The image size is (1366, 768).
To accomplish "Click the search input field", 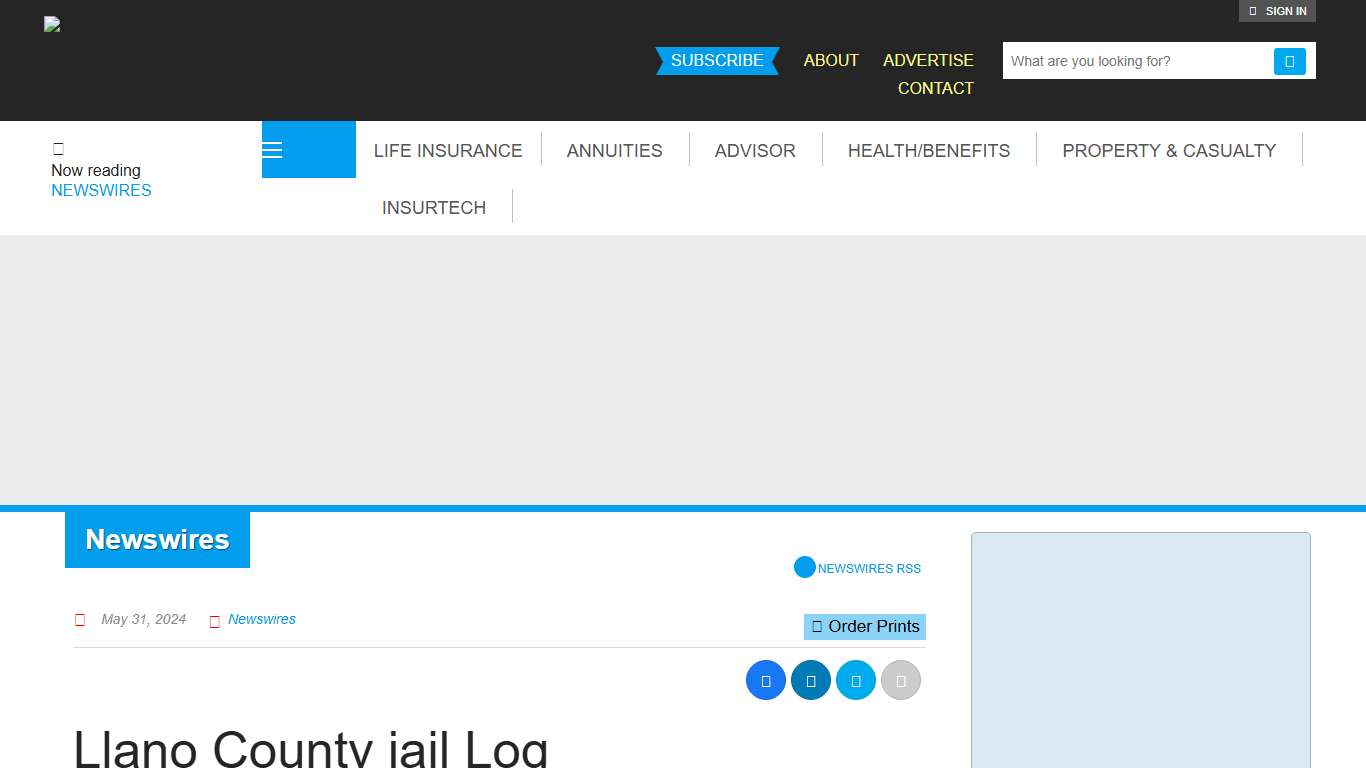I will click(1130, 61).
